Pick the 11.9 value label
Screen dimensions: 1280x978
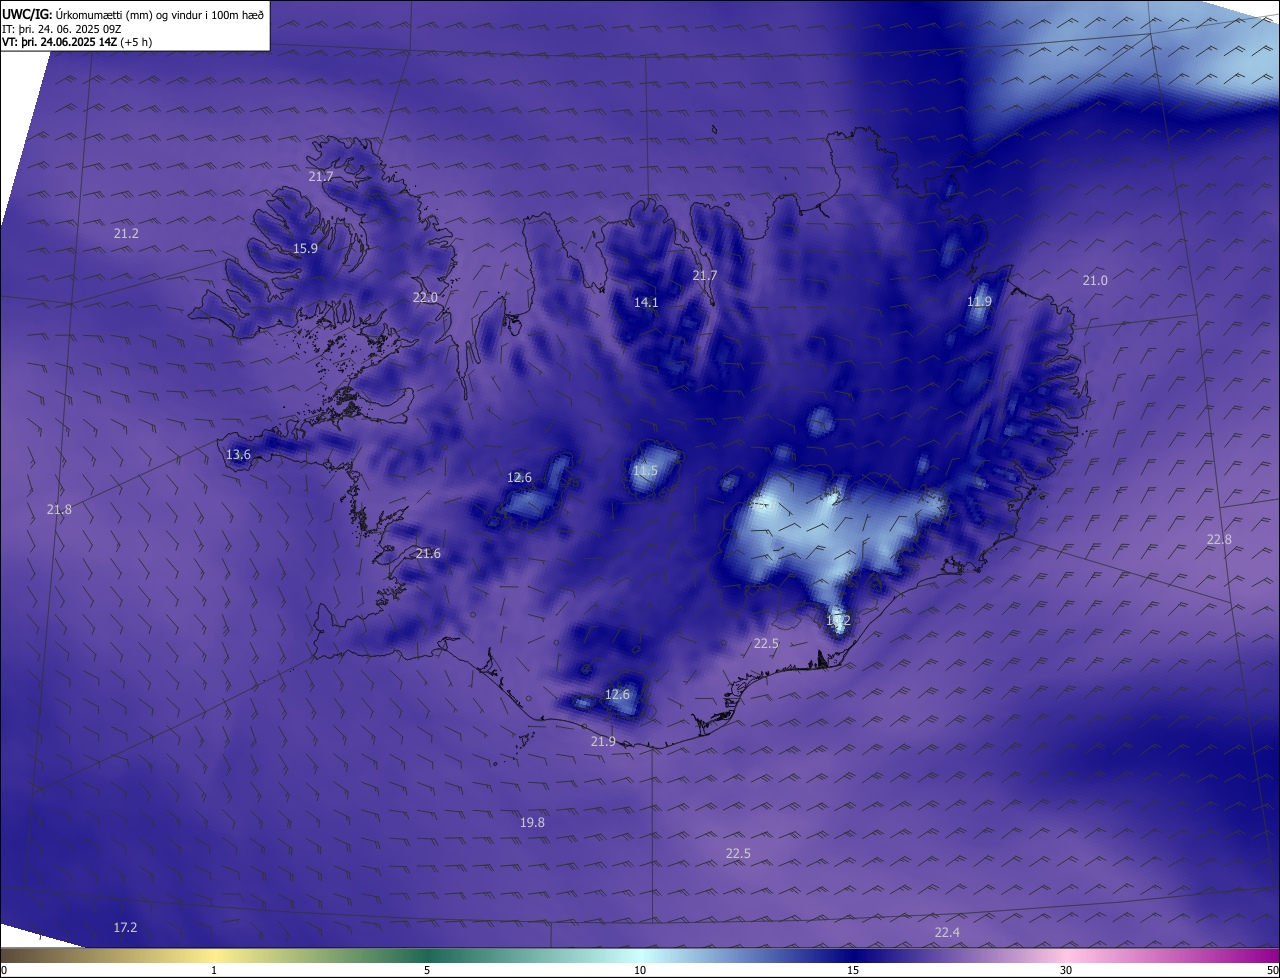979,301
